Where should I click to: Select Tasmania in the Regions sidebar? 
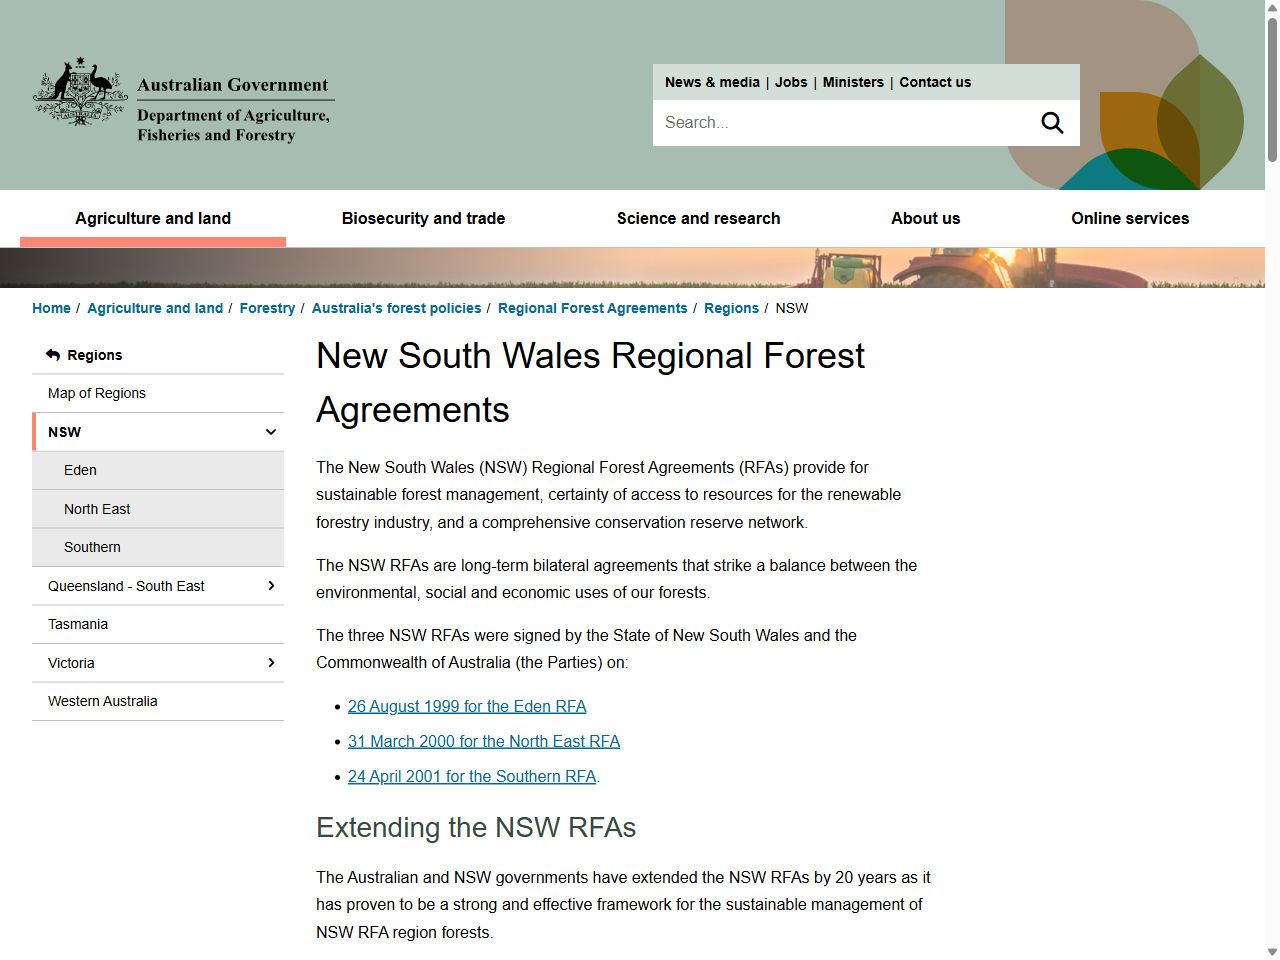pyautogui.click(x=77, y=624)
